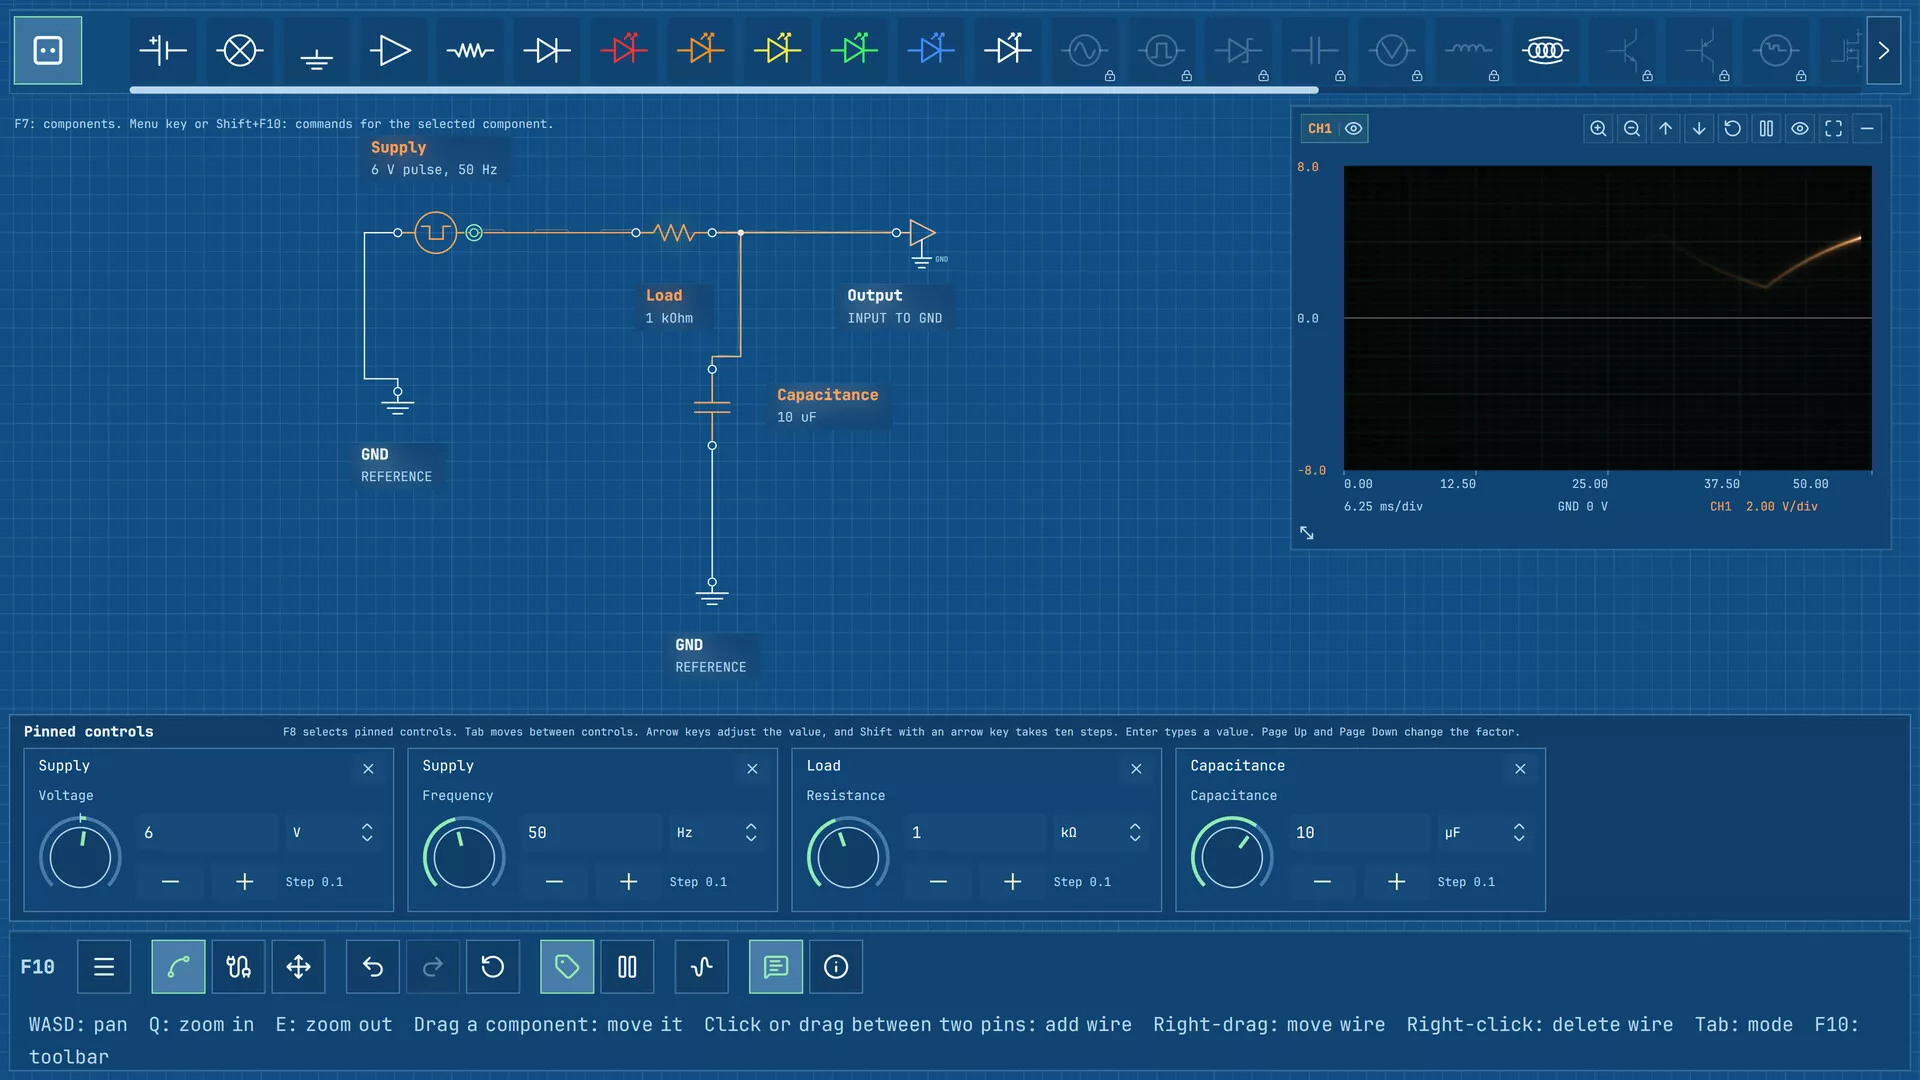Increase Capacitance with plus button
The image size is (1920, 1080).
pos(1397,881)
